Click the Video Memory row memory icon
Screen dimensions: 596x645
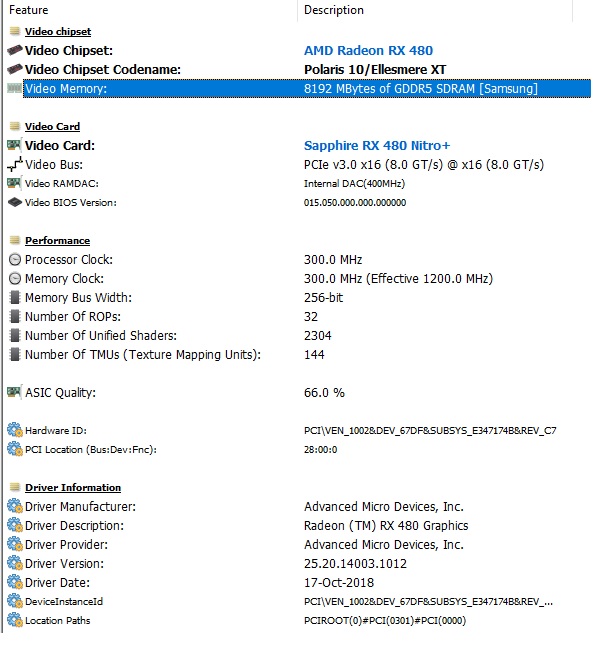[14, 88]
